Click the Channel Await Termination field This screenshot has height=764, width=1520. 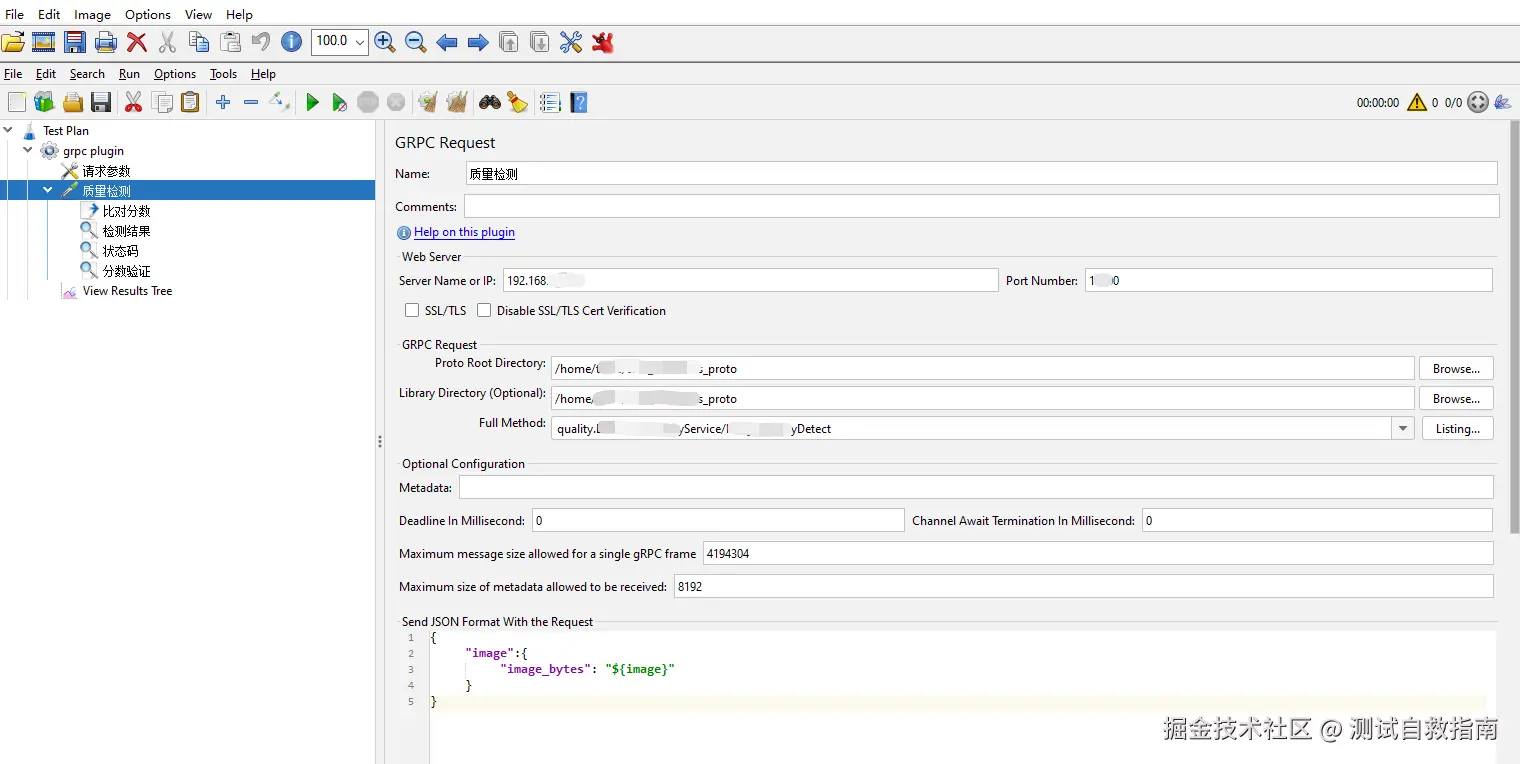(1317, 520)
